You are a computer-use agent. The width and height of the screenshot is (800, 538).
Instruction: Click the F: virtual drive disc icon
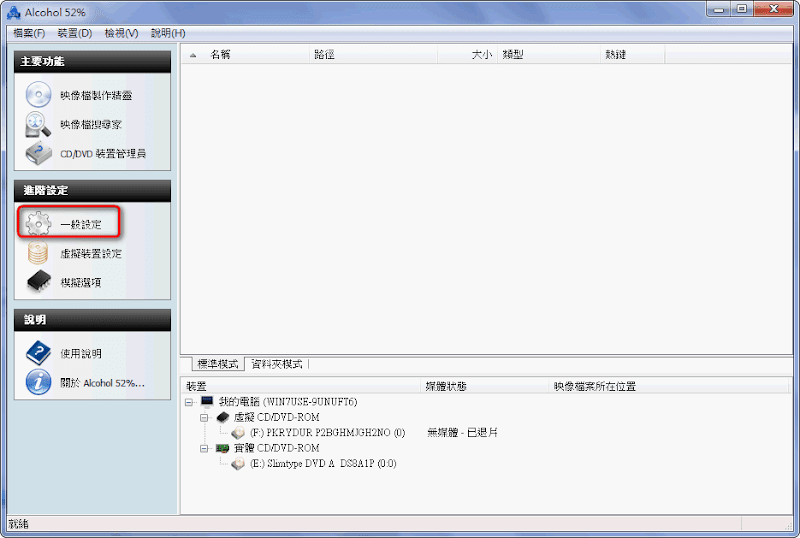pyautogui.click(x=238, y=433)
